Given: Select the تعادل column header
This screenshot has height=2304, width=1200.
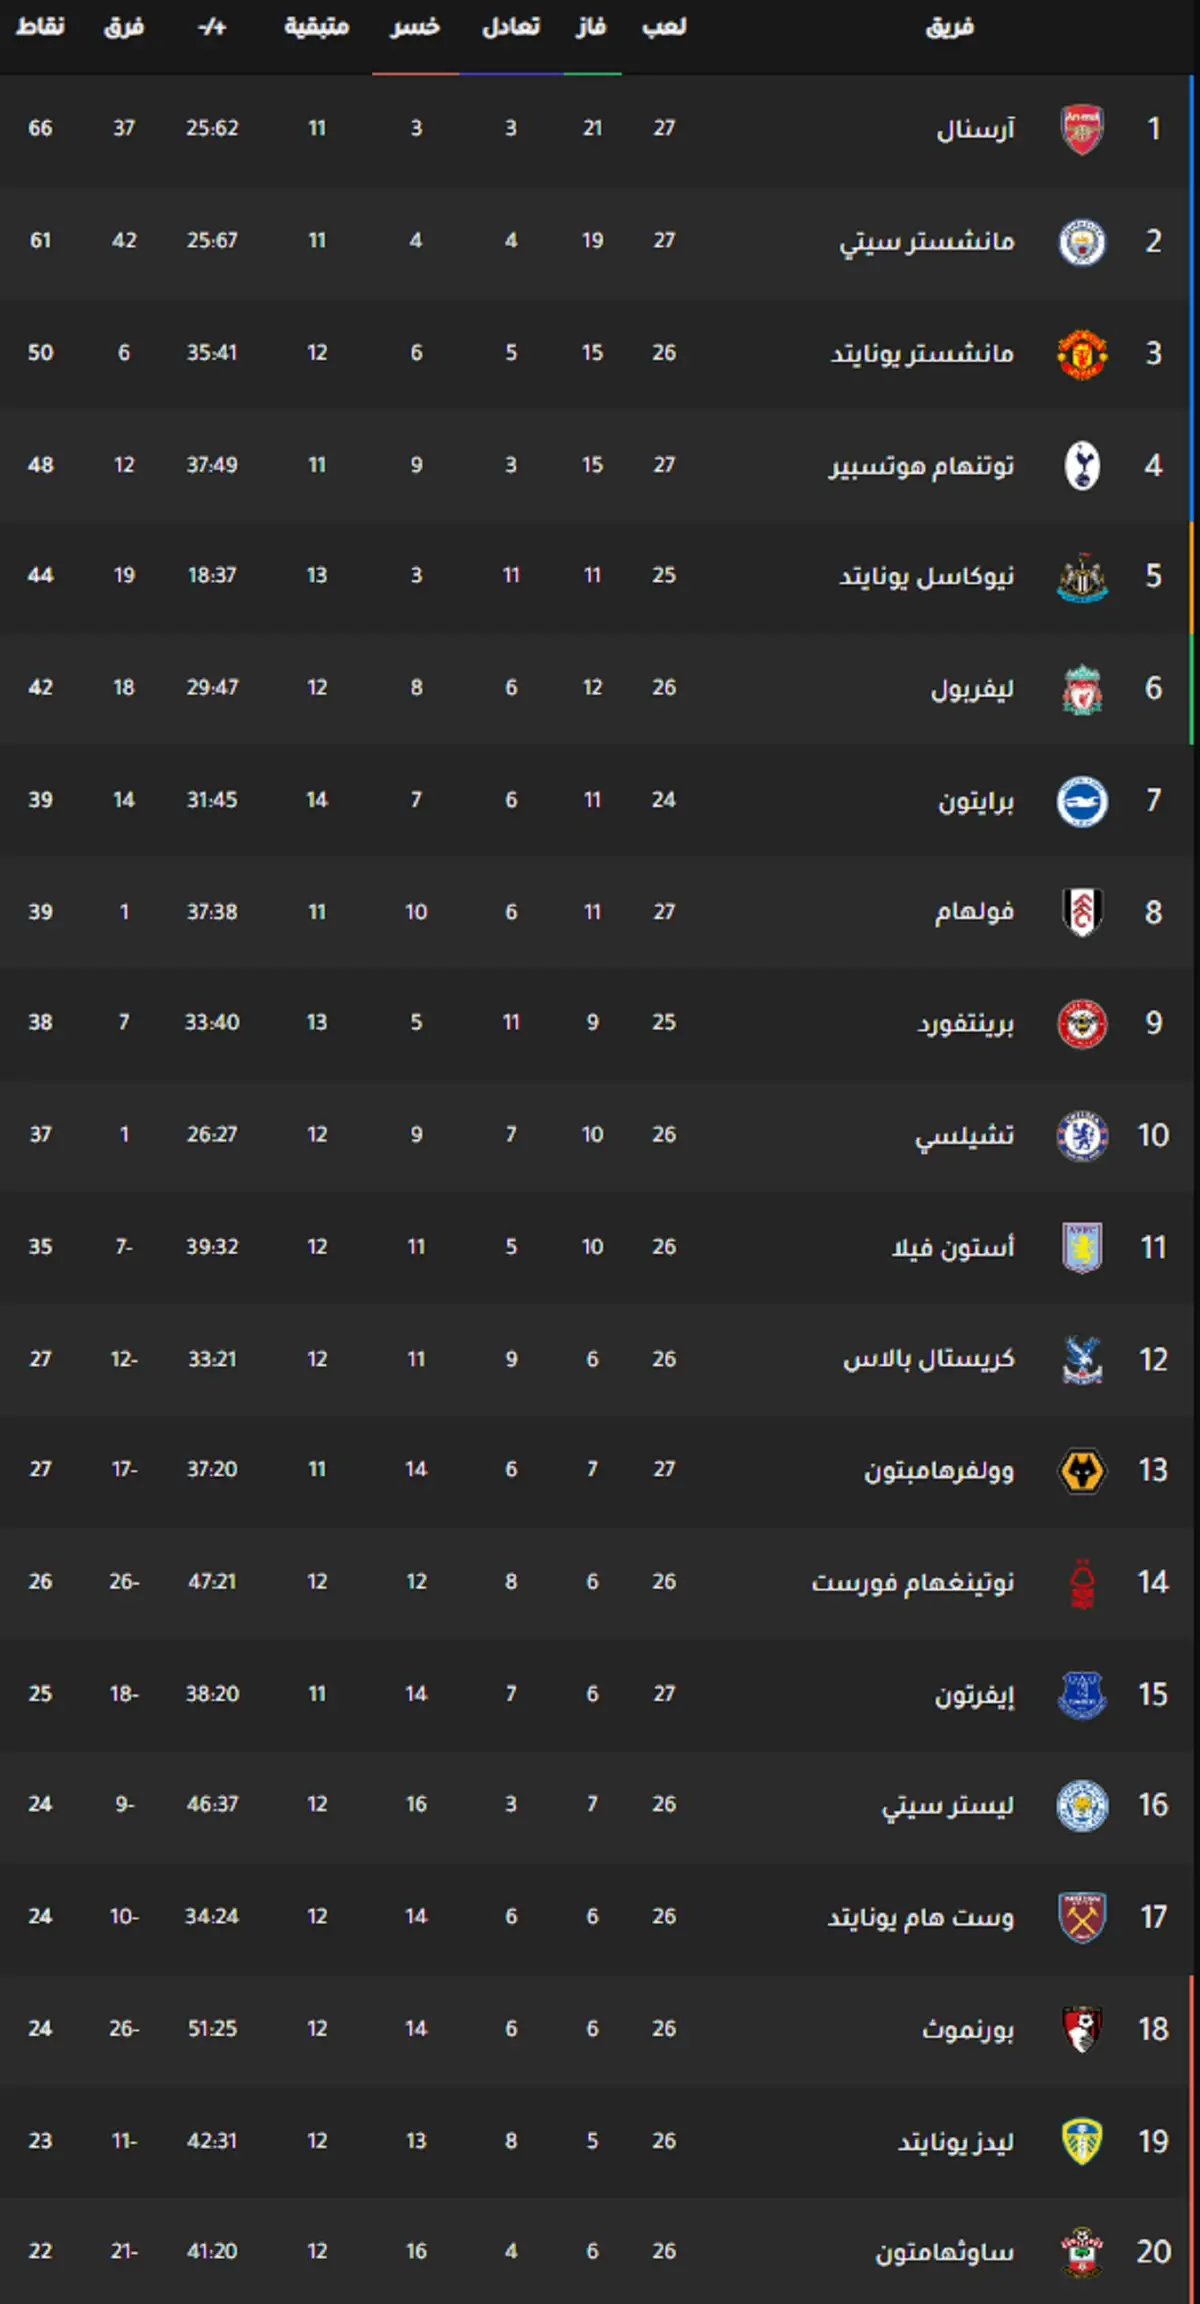Looking at the screenshot, I should click(x=511, y=27).
